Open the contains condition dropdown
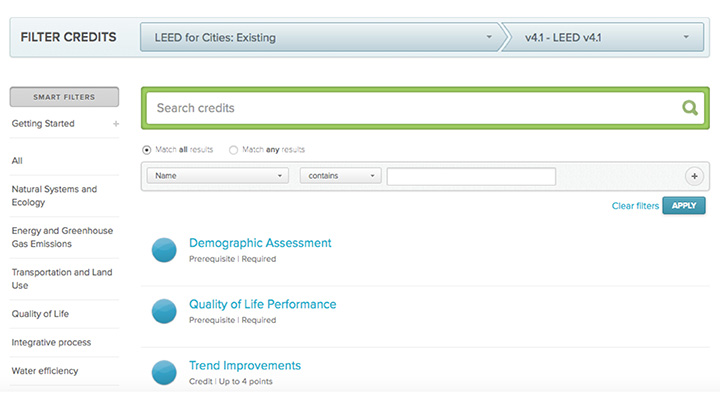720x405 pixels. (x=340, y=176)
